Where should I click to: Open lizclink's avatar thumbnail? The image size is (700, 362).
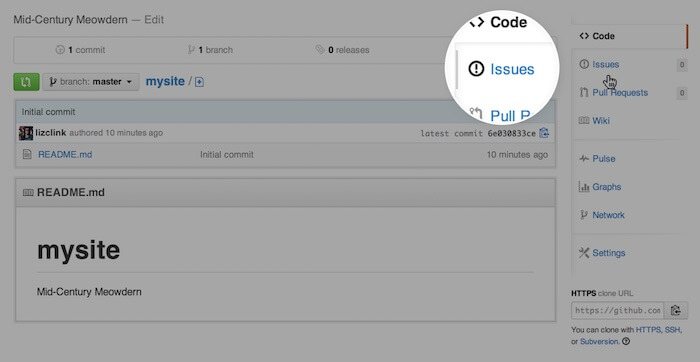click(26, 133)
